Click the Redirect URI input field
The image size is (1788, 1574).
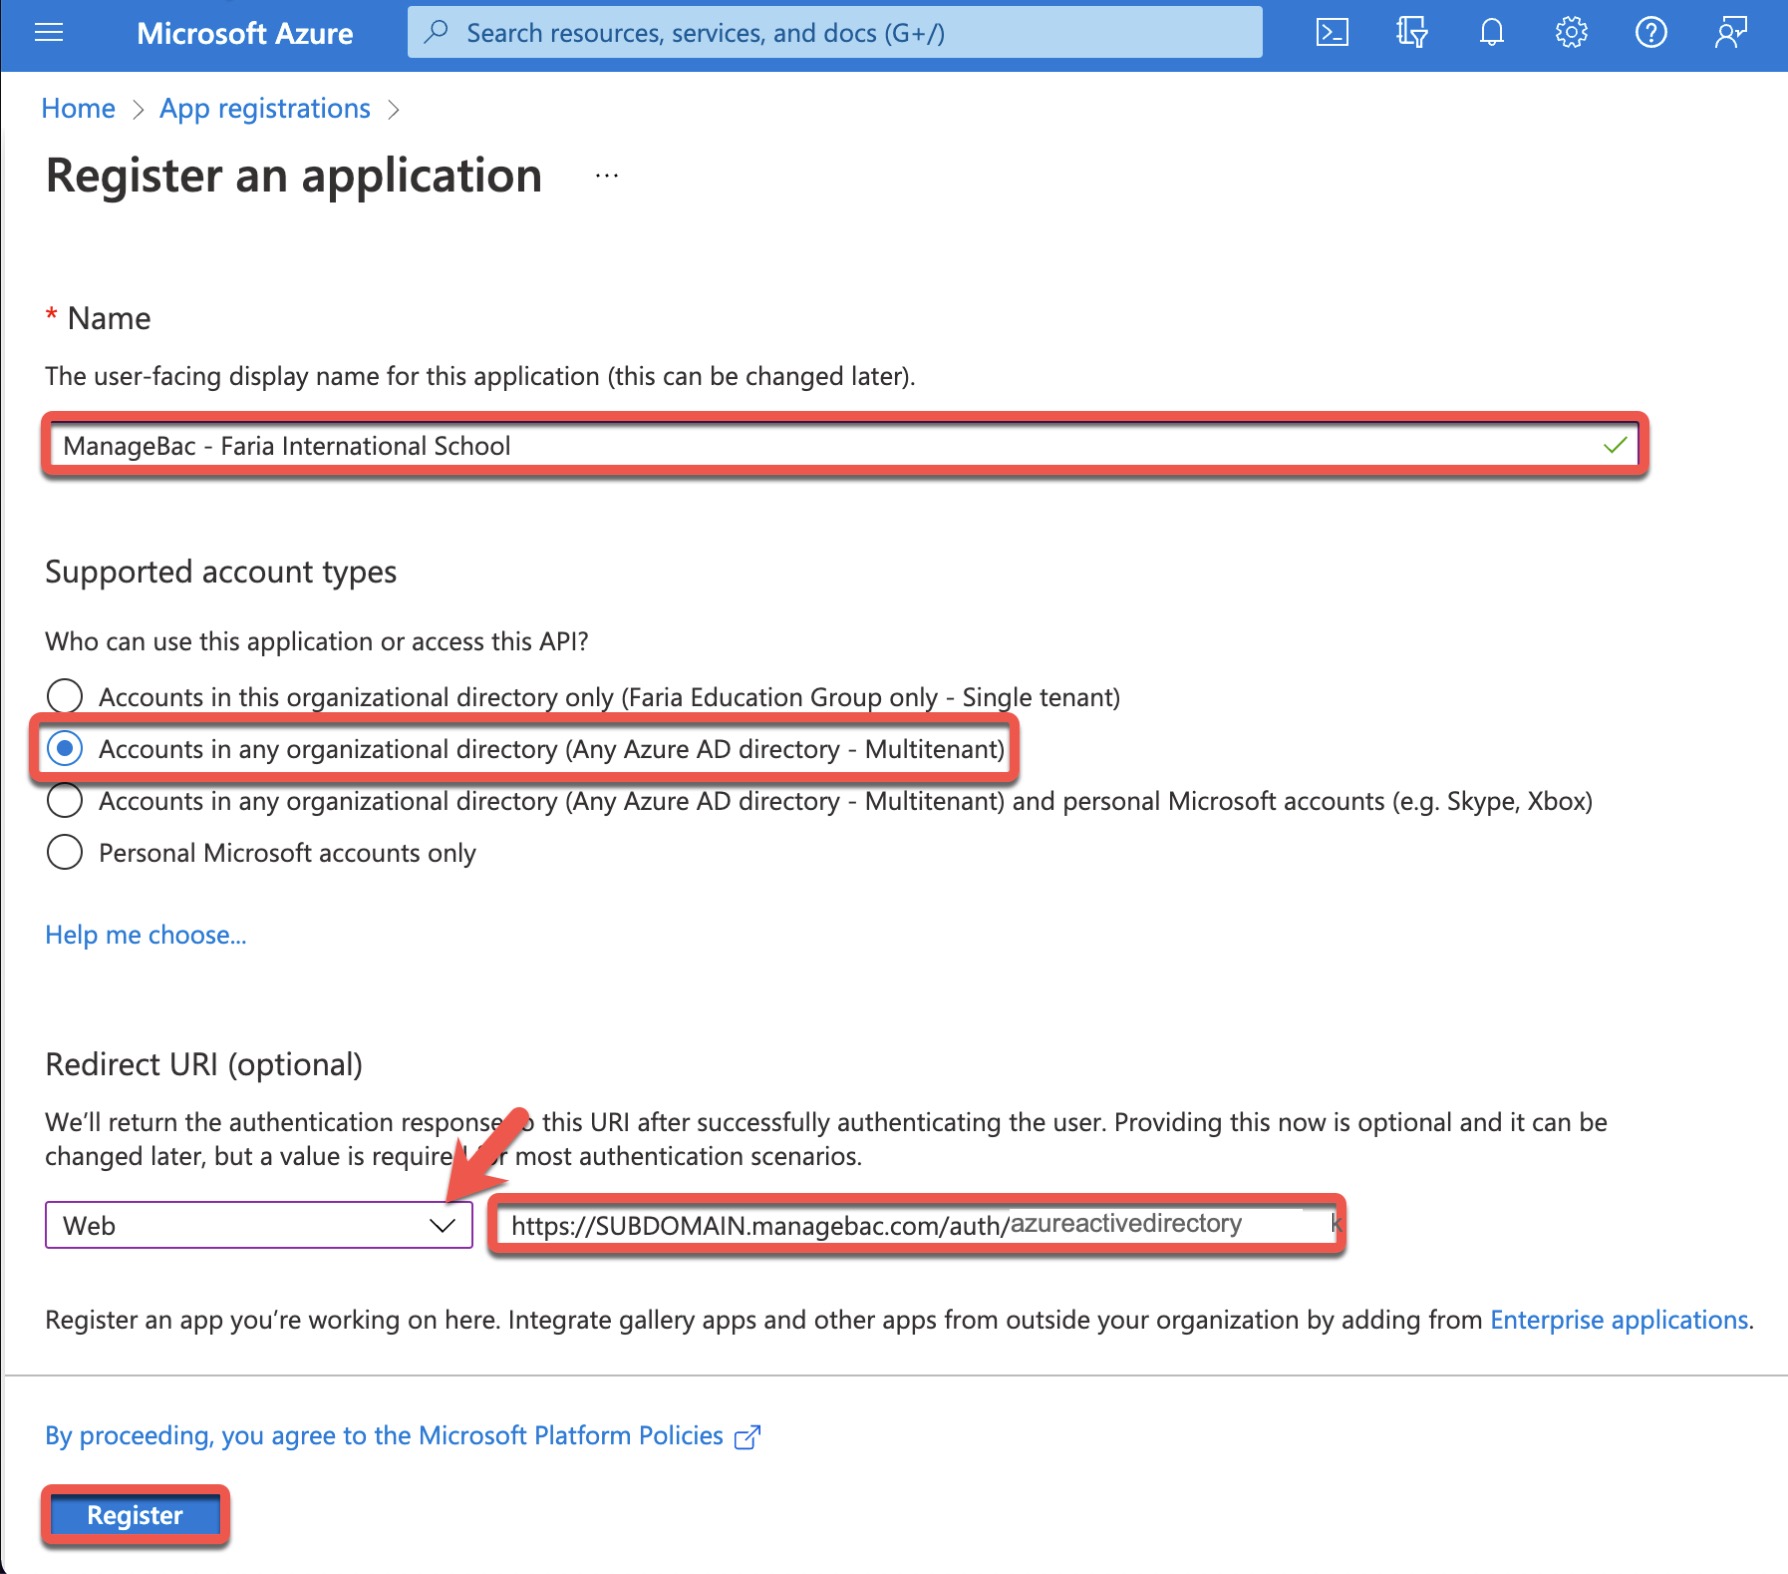click(917, 1225)
